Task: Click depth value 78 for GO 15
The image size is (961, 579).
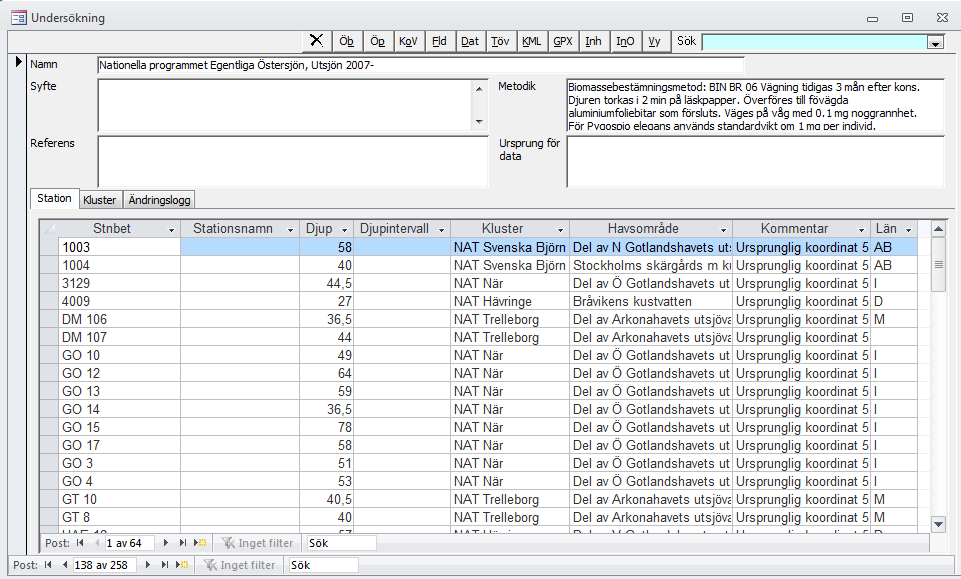Action: point(327,427)
